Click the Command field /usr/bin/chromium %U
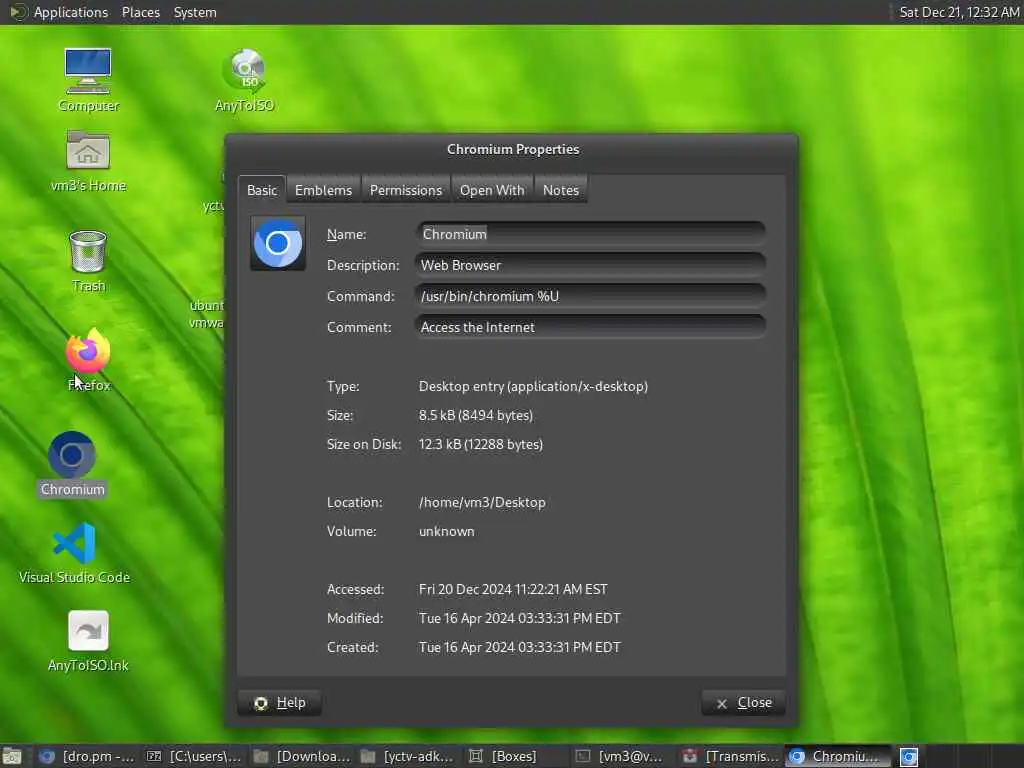 590,296
